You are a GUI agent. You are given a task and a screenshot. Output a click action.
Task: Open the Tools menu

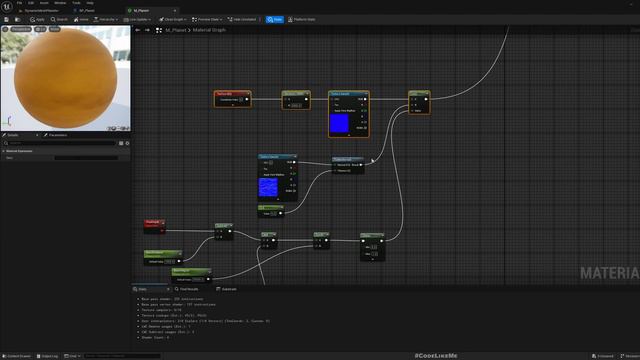76,3
